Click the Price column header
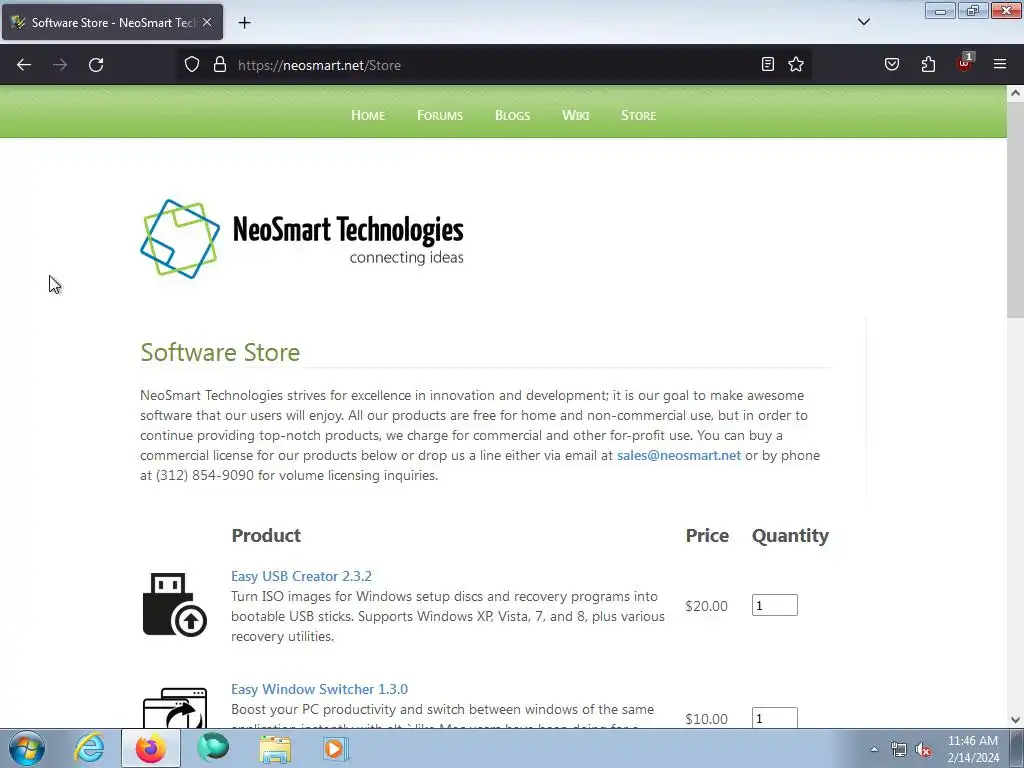1024x768 pixels. [707, 536]
